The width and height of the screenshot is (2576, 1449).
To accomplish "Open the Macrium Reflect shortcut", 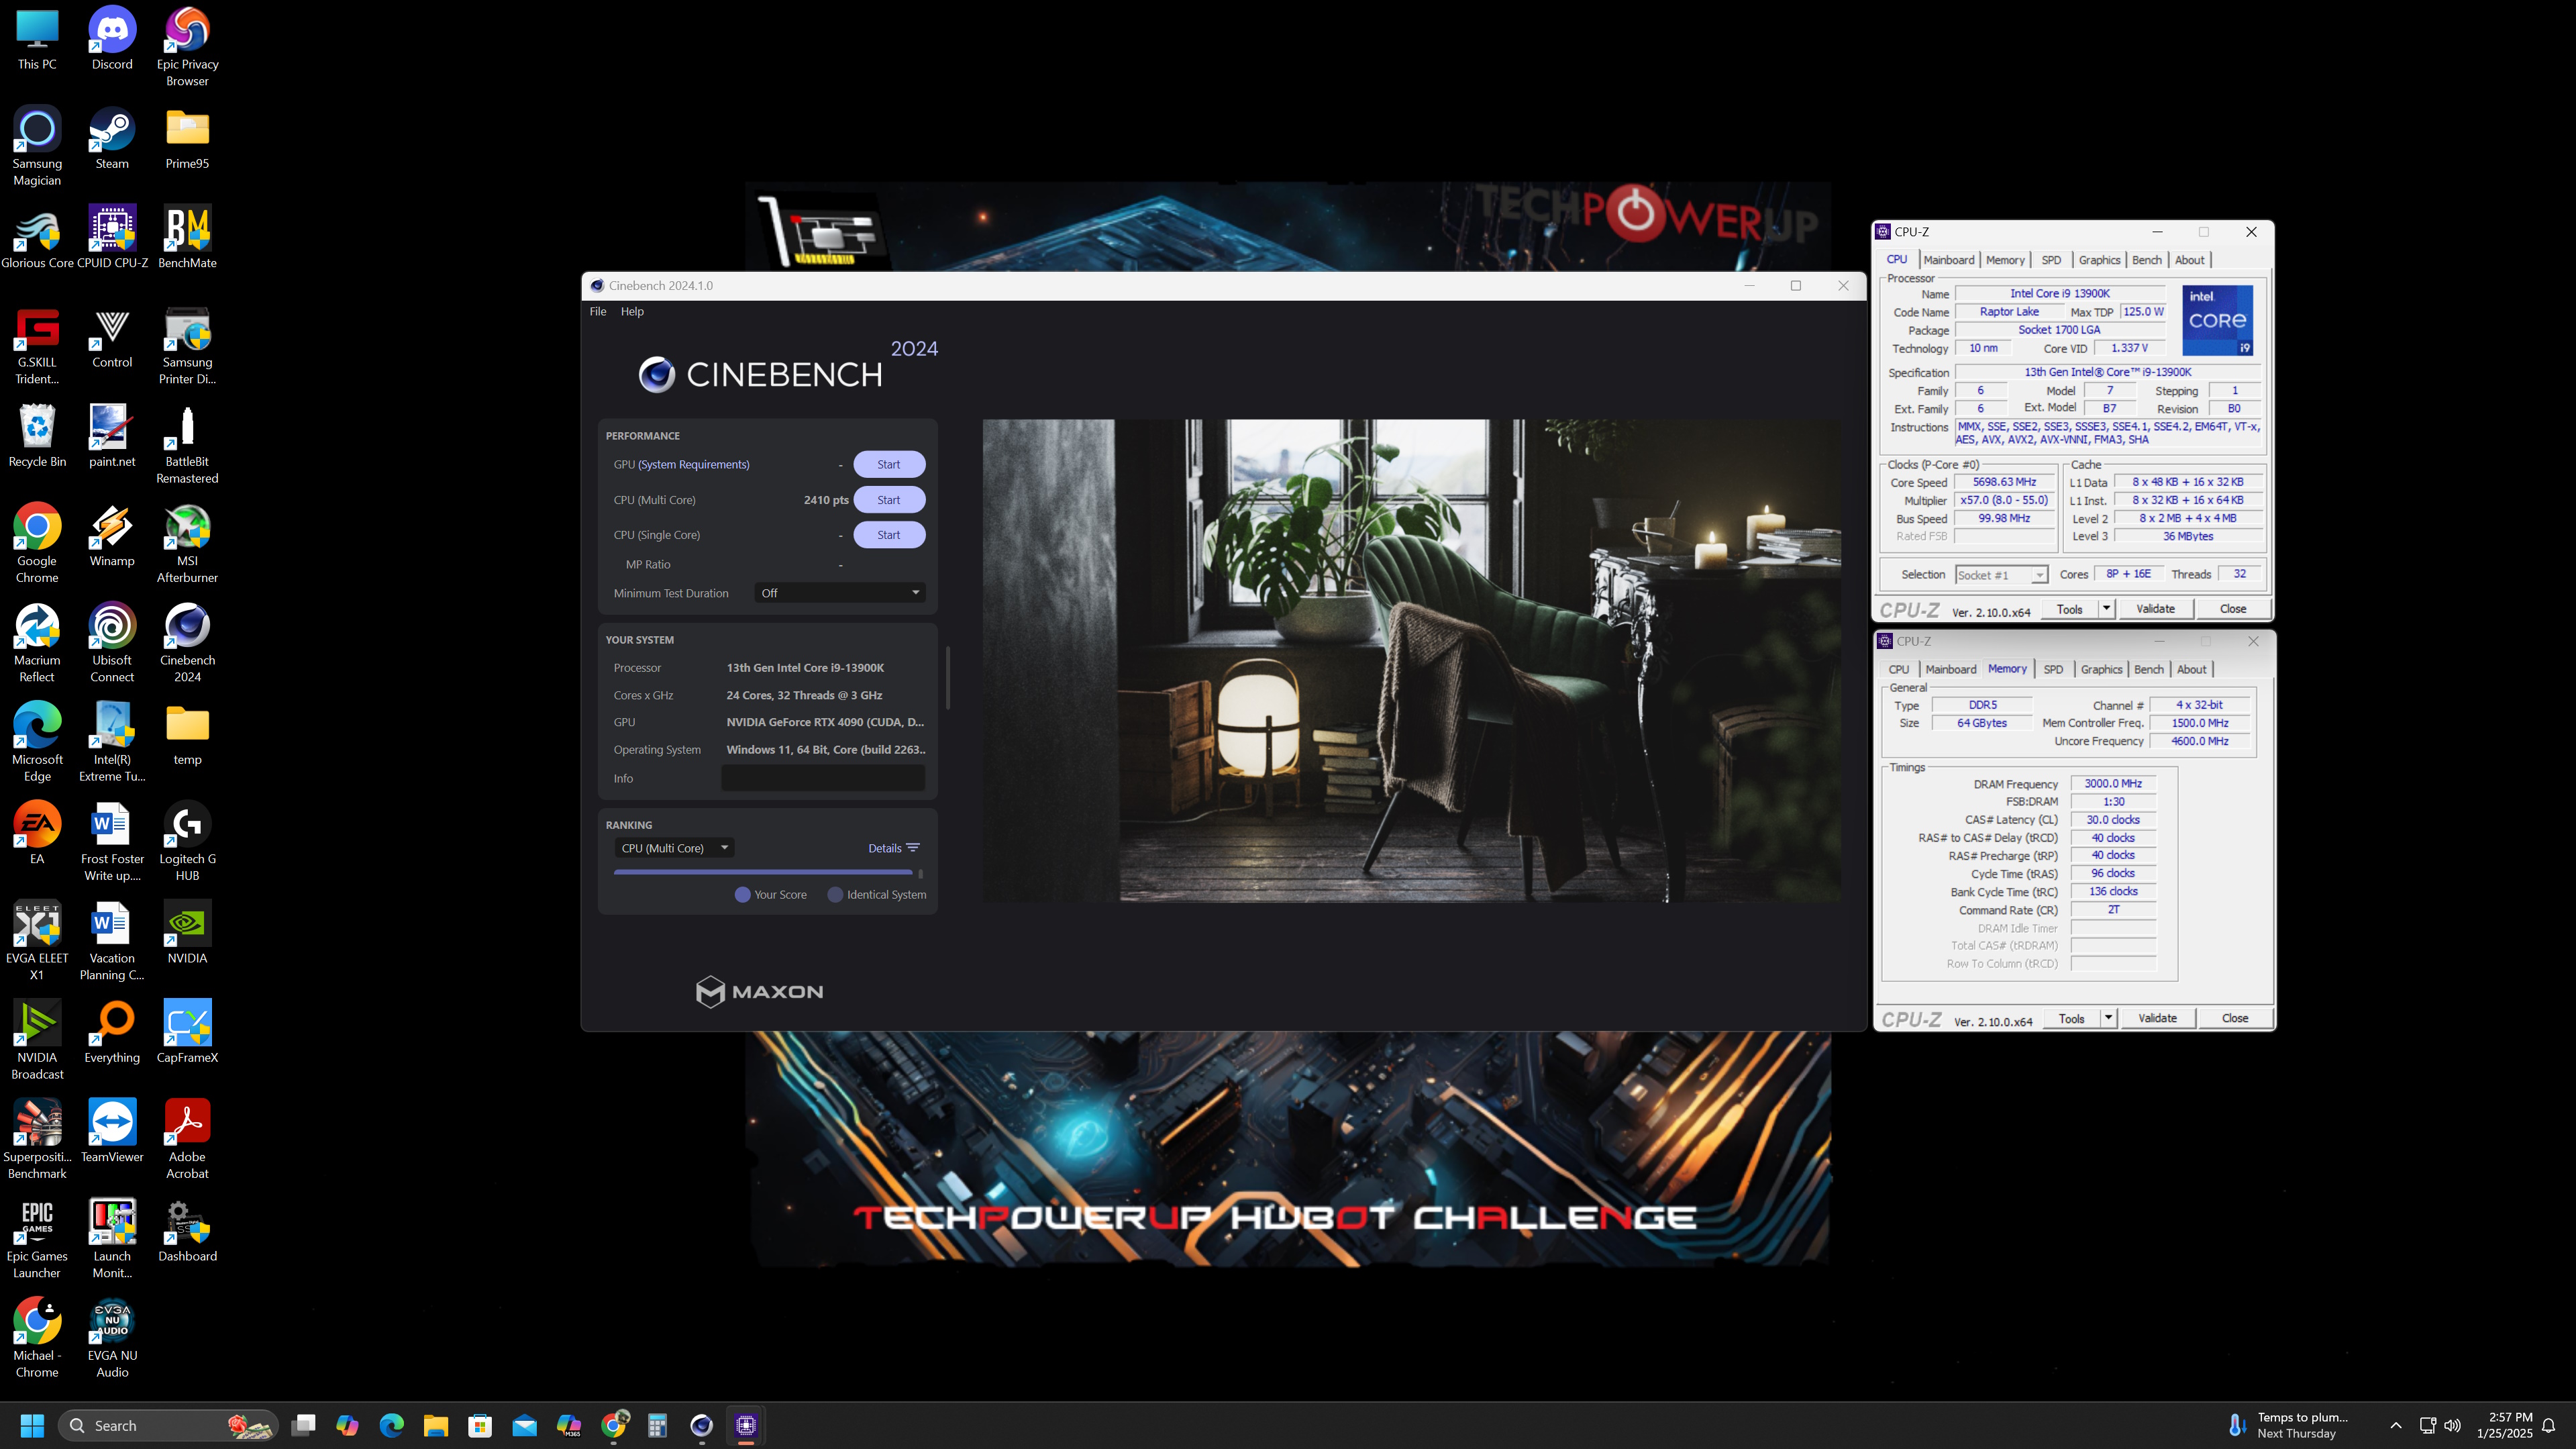I will click(x=37, y=642).
